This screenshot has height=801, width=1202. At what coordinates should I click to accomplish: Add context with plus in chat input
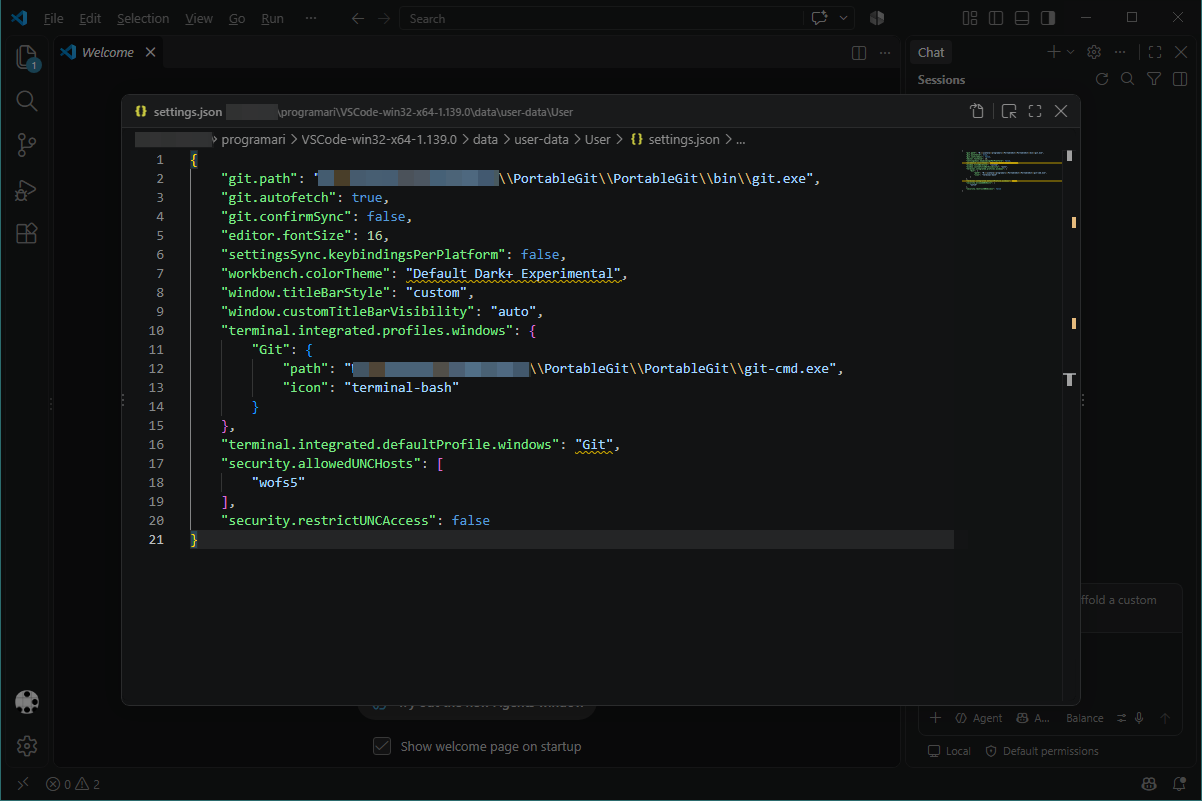[x=936, y=718]
